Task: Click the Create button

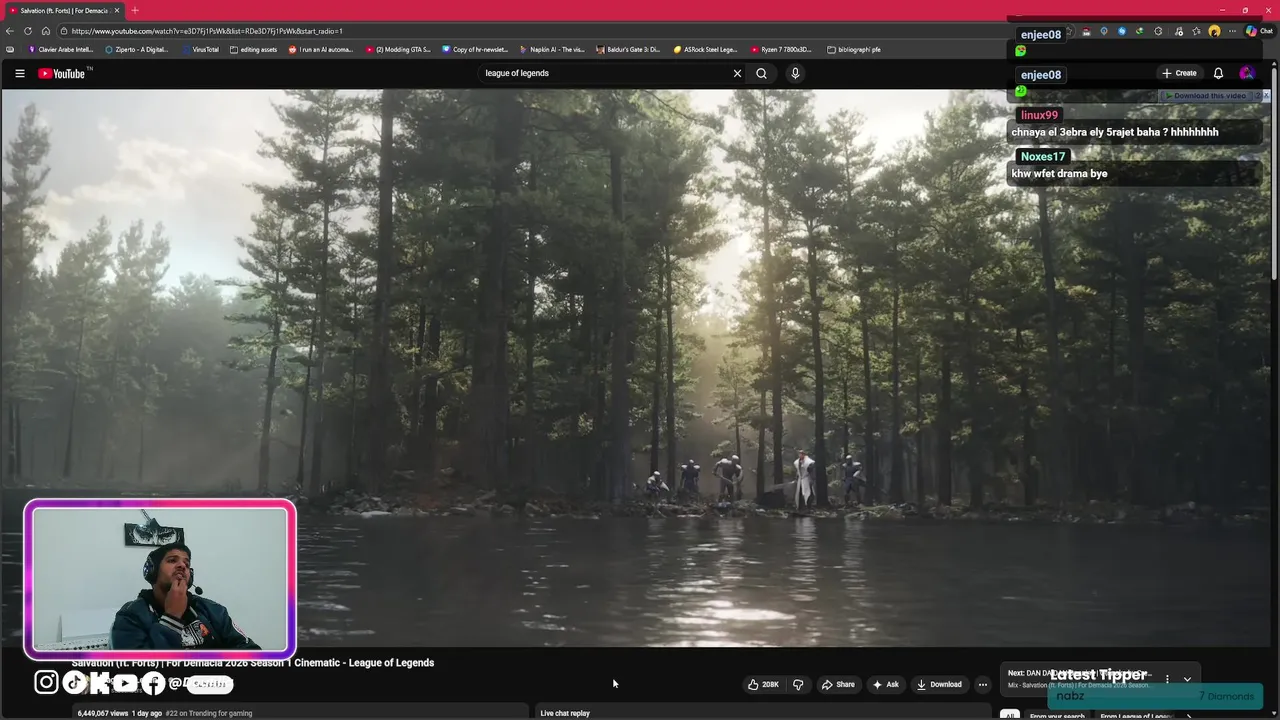Action: point(1179,73)
